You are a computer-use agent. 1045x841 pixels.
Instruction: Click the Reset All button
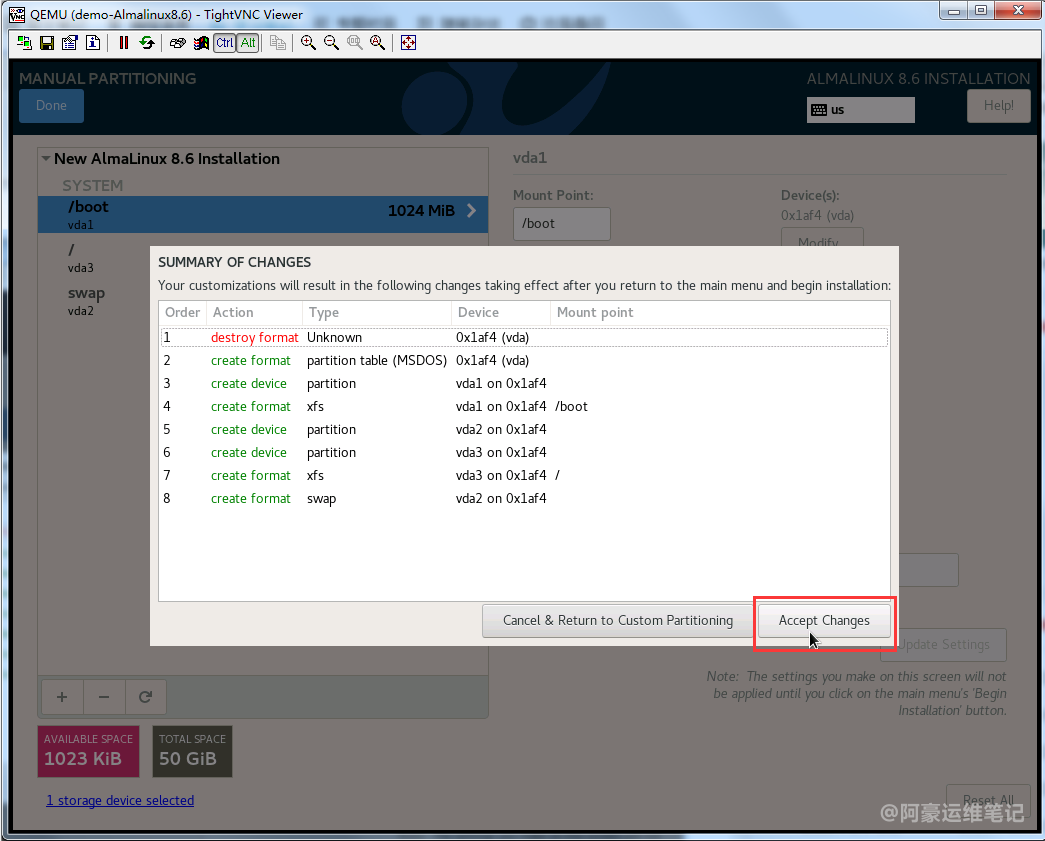click(x=988, y=800)
